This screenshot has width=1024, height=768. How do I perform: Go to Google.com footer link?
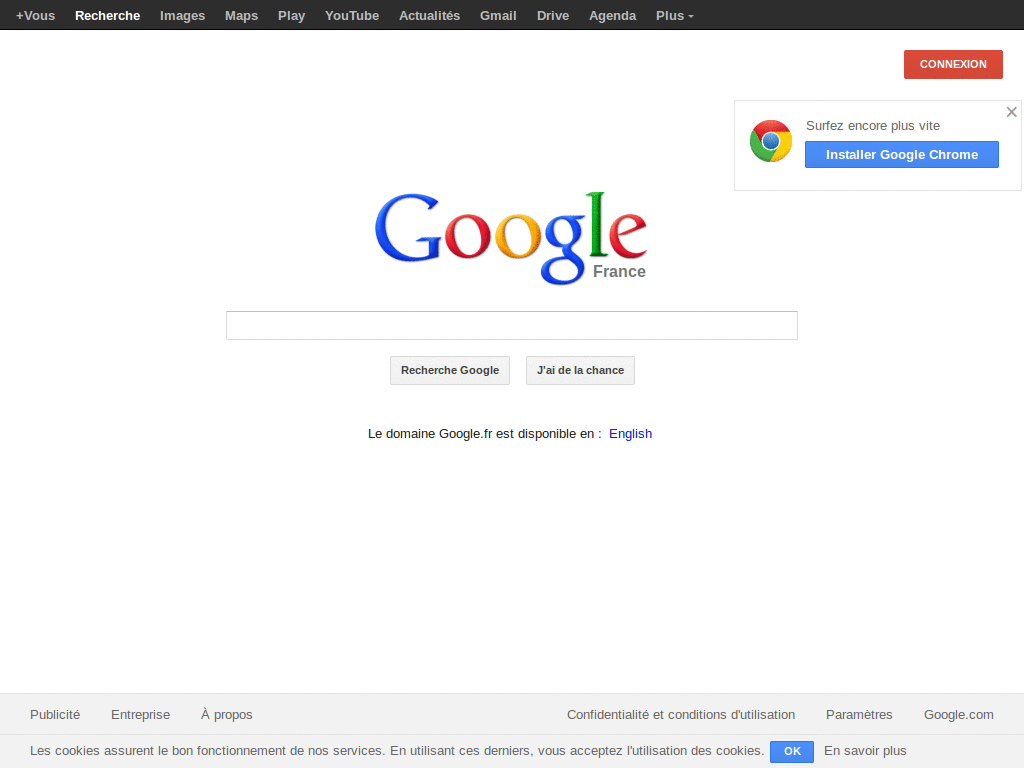[958, 714]
